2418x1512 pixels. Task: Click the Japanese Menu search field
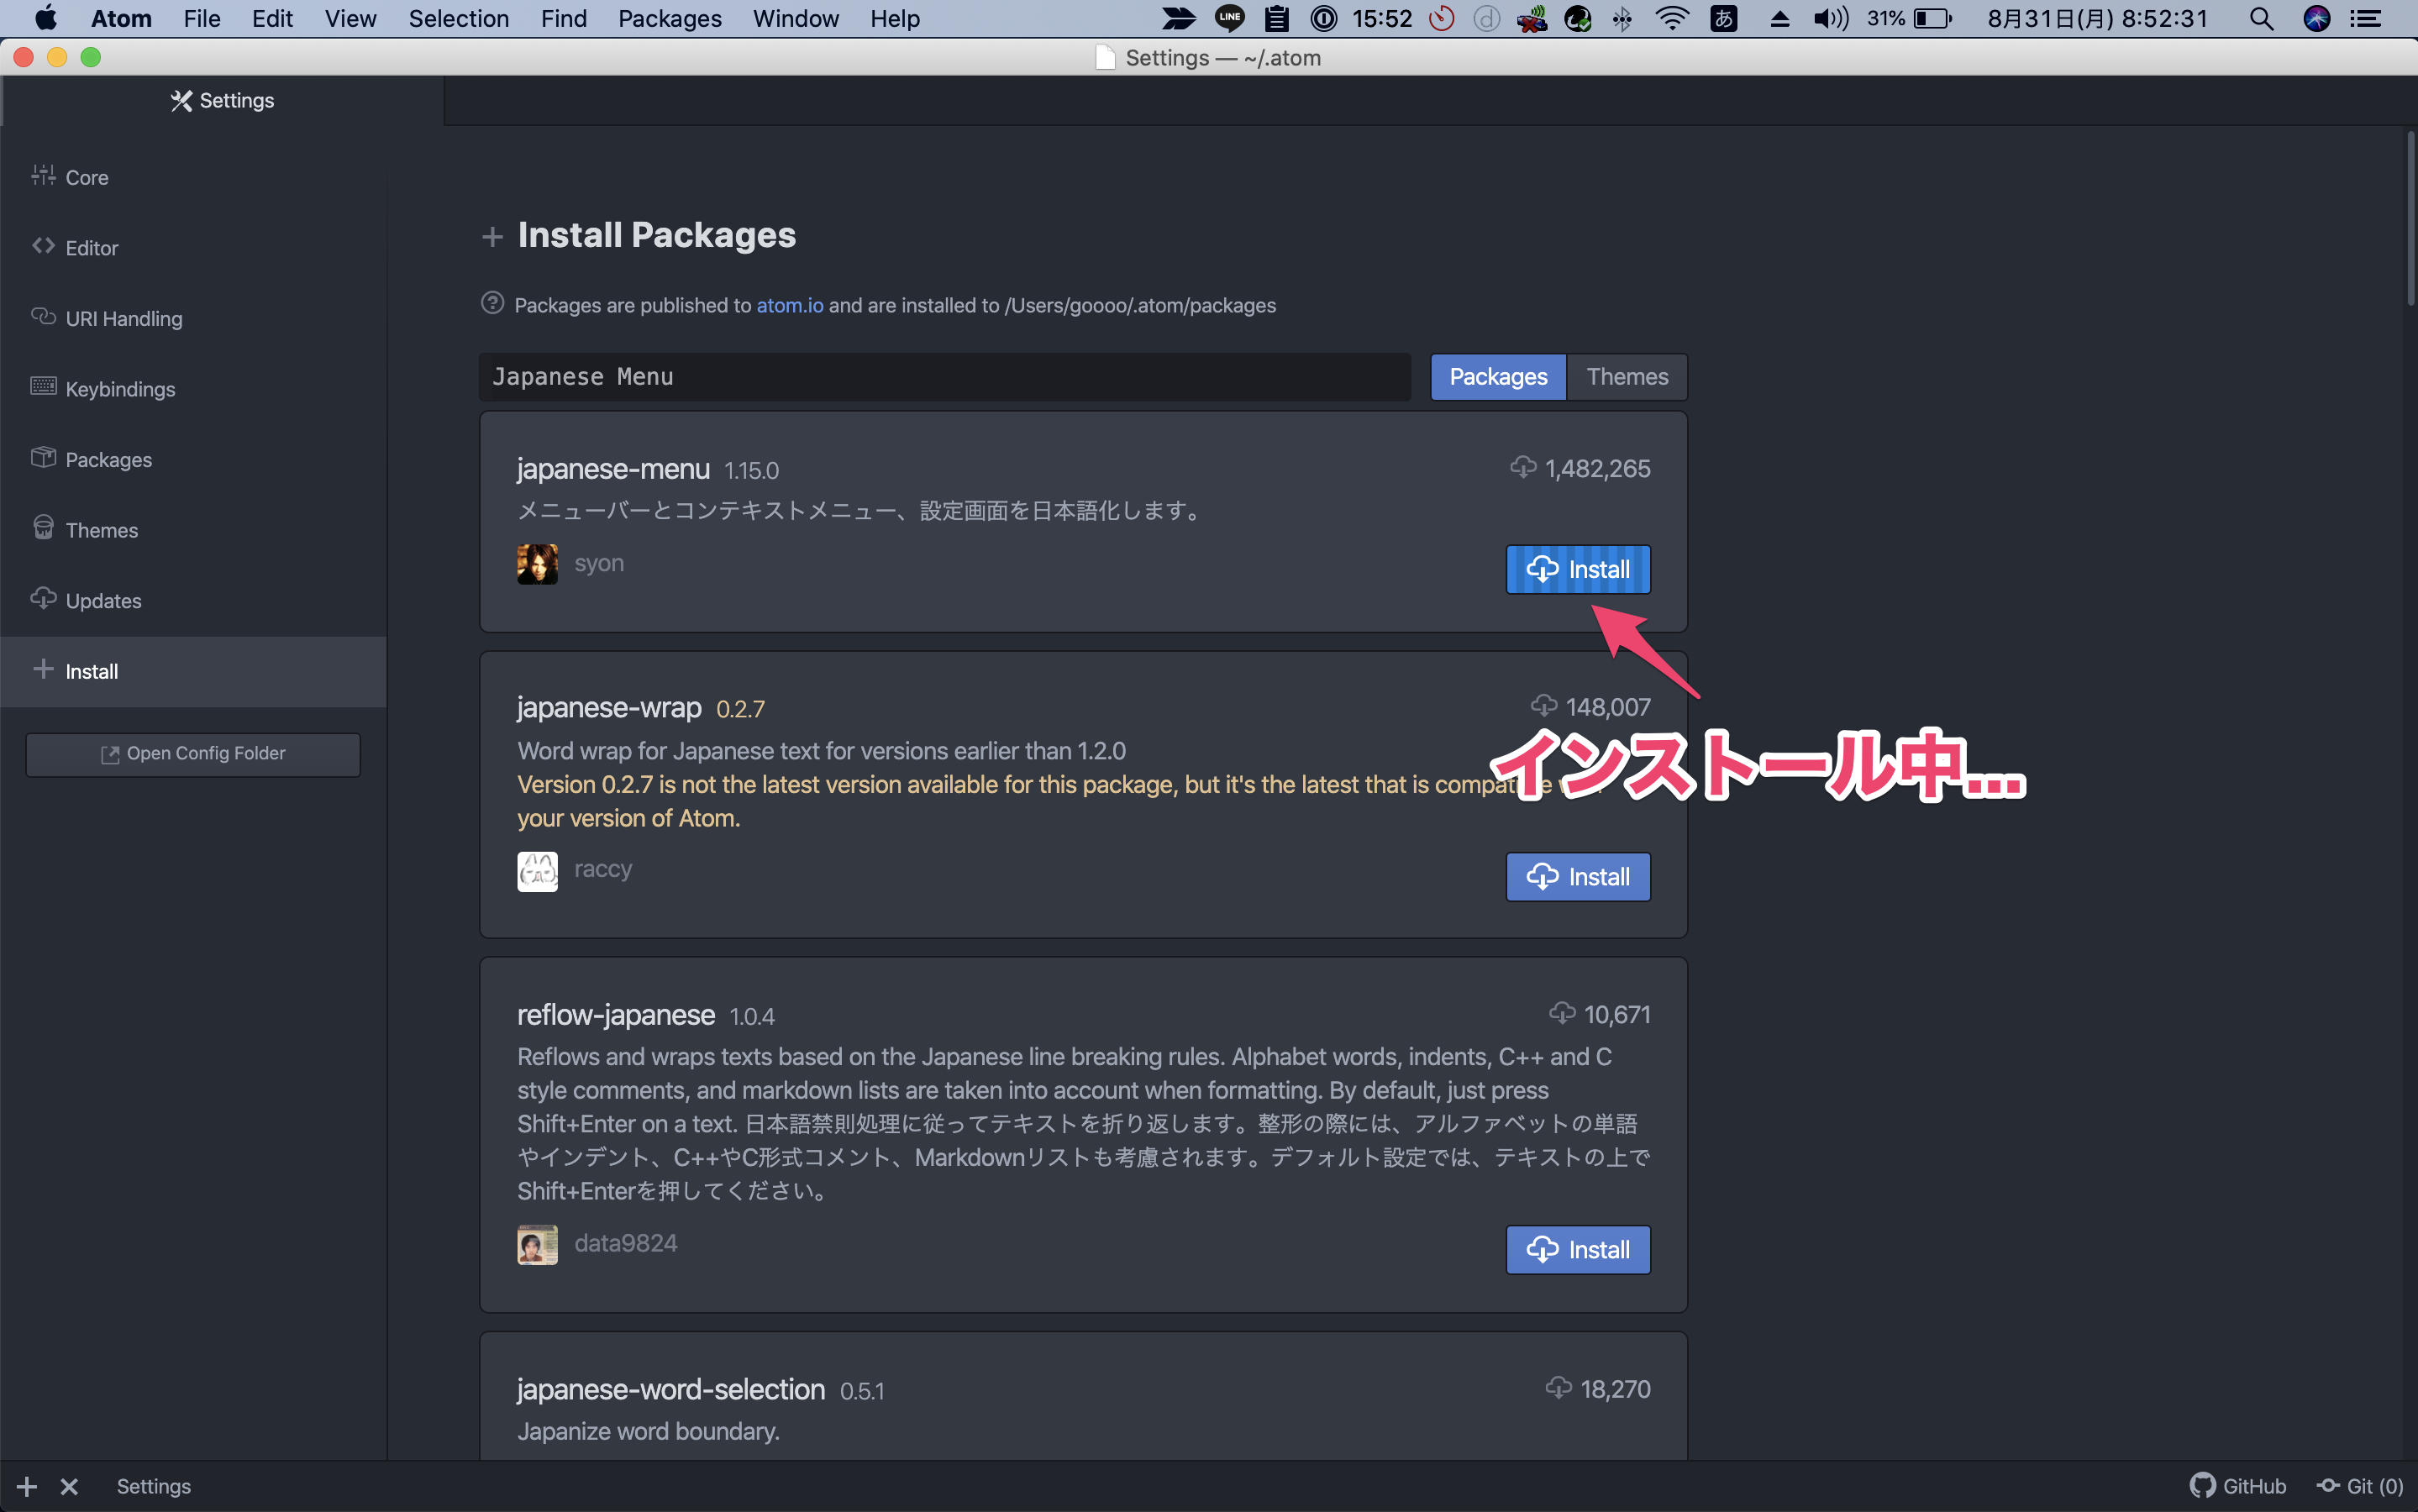tap(944, 377)
